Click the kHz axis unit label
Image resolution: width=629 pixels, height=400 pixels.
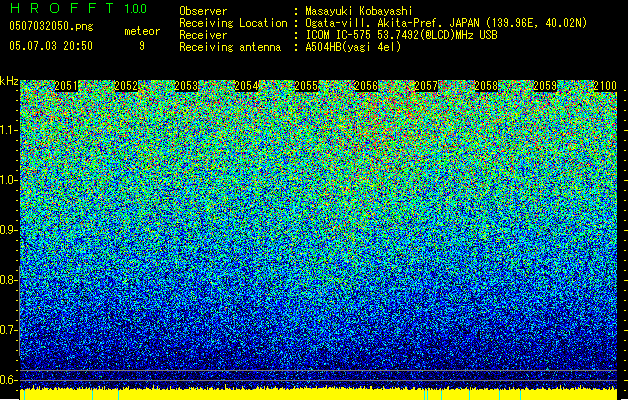coord(9,81)
